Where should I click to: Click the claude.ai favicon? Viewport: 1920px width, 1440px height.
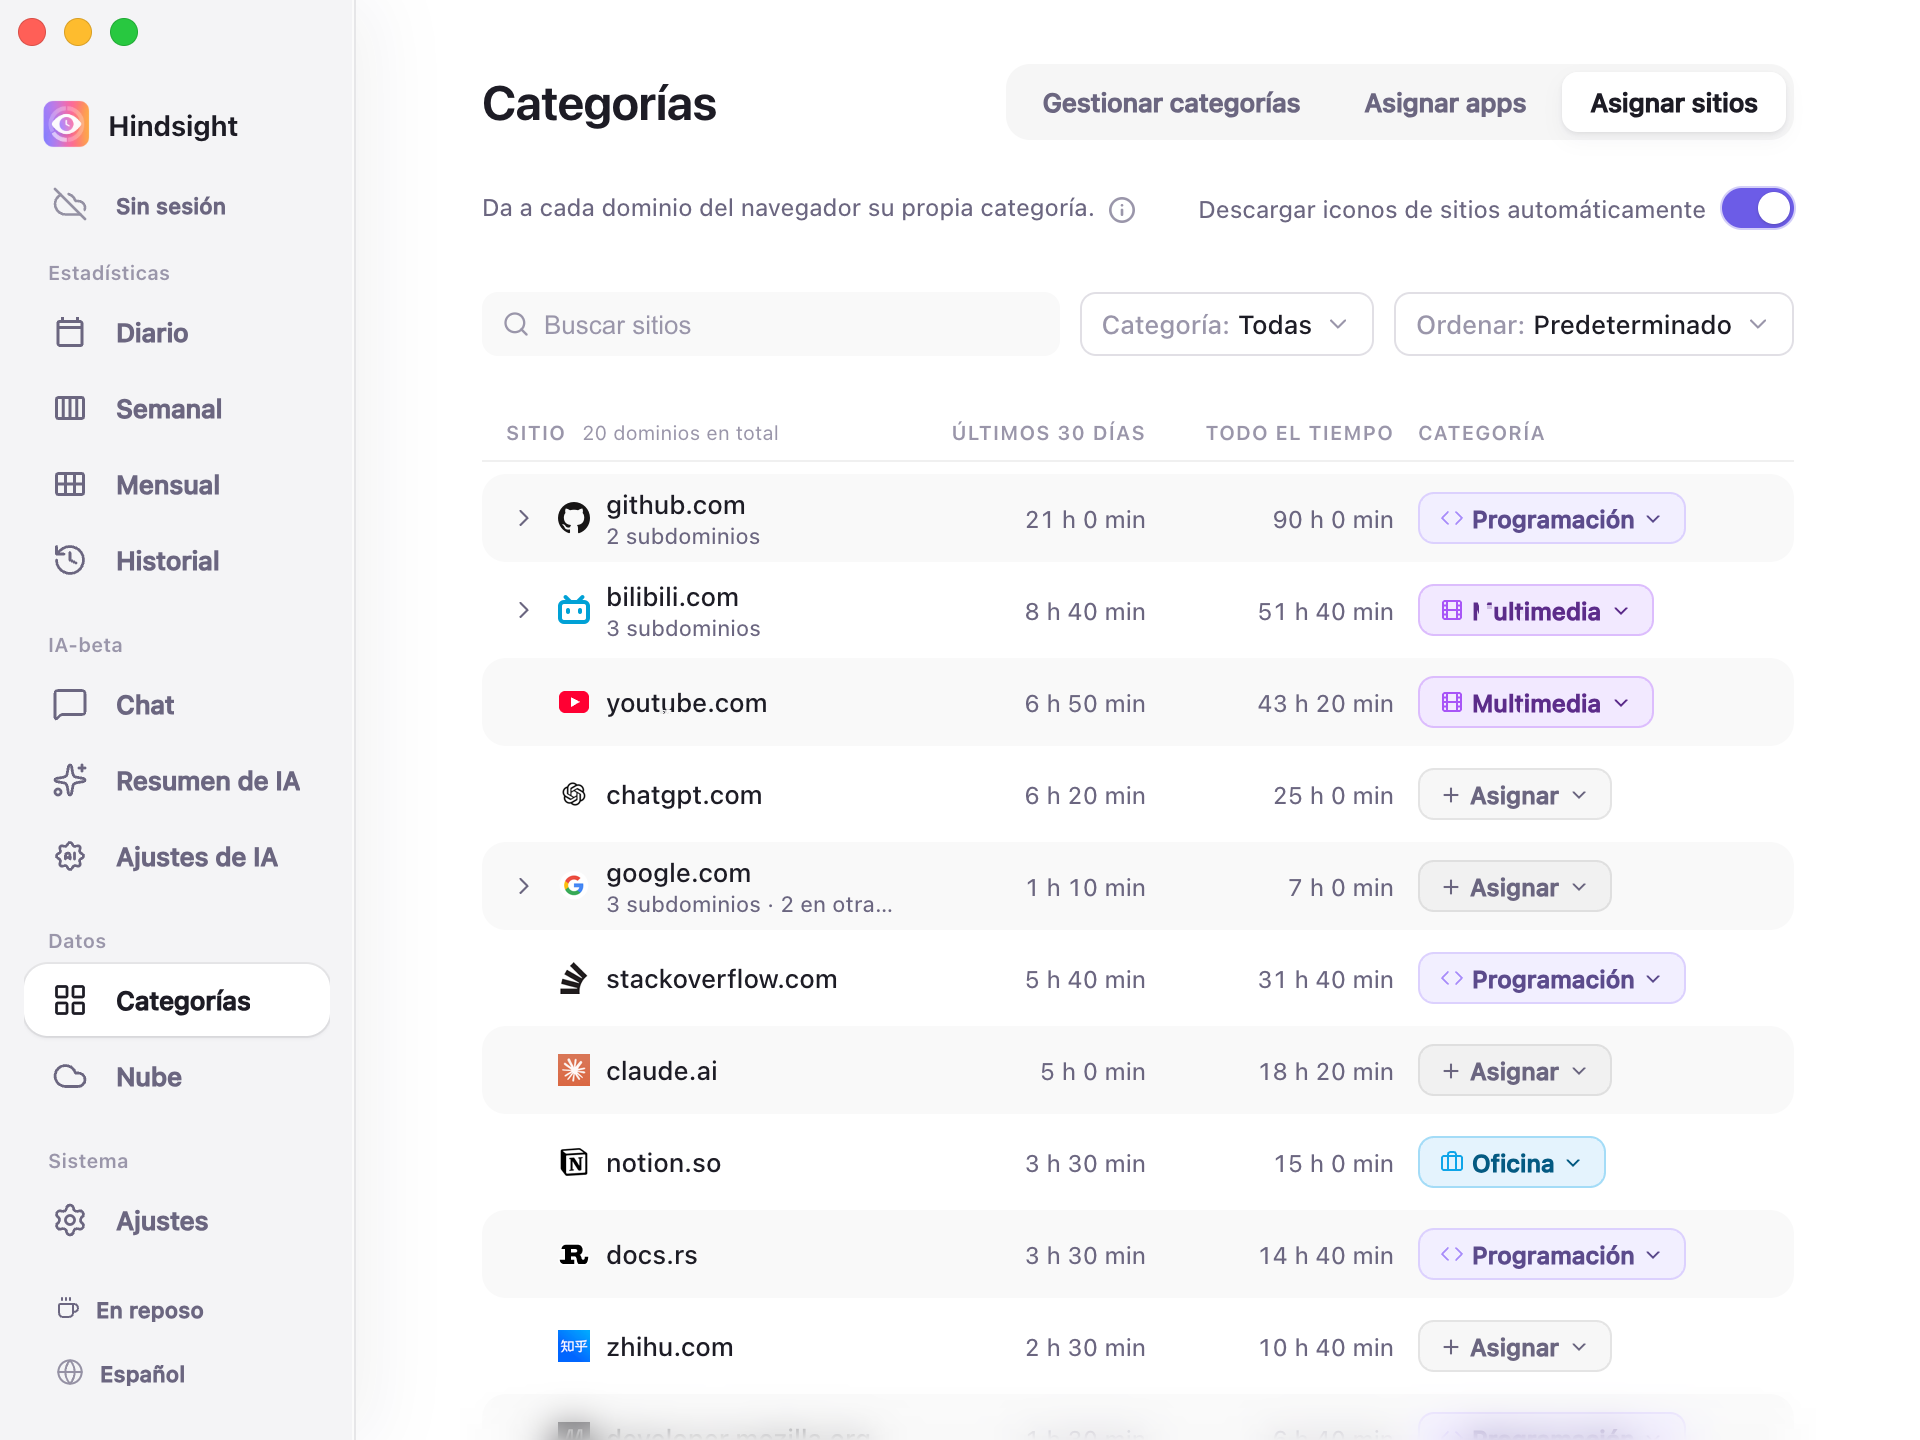pos(574,1070)
